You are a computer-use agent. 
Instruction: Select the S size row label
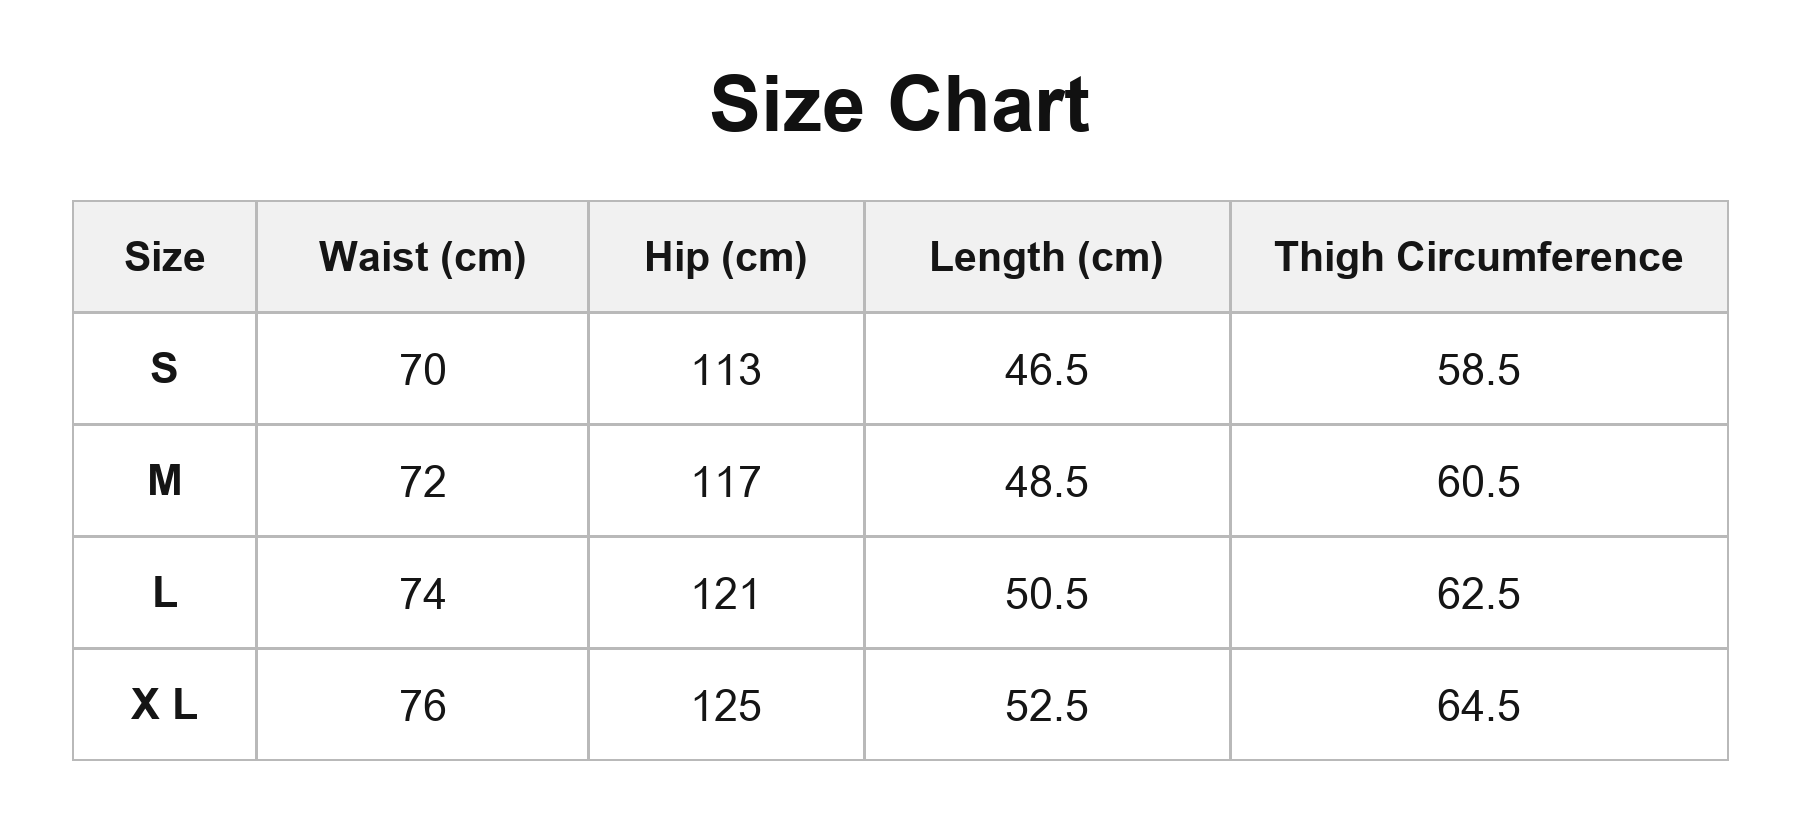coord(165,369)
